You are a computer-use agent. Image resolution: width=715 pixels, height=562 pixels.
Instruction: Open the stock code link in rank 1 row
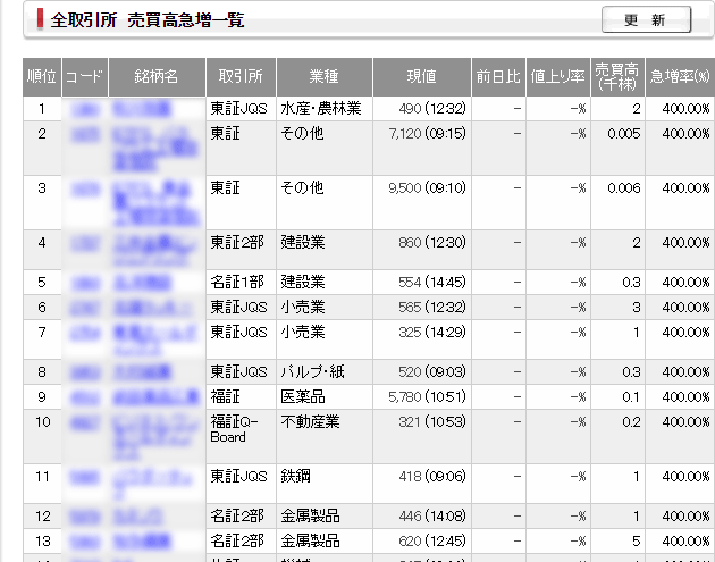tap(85, 108)
